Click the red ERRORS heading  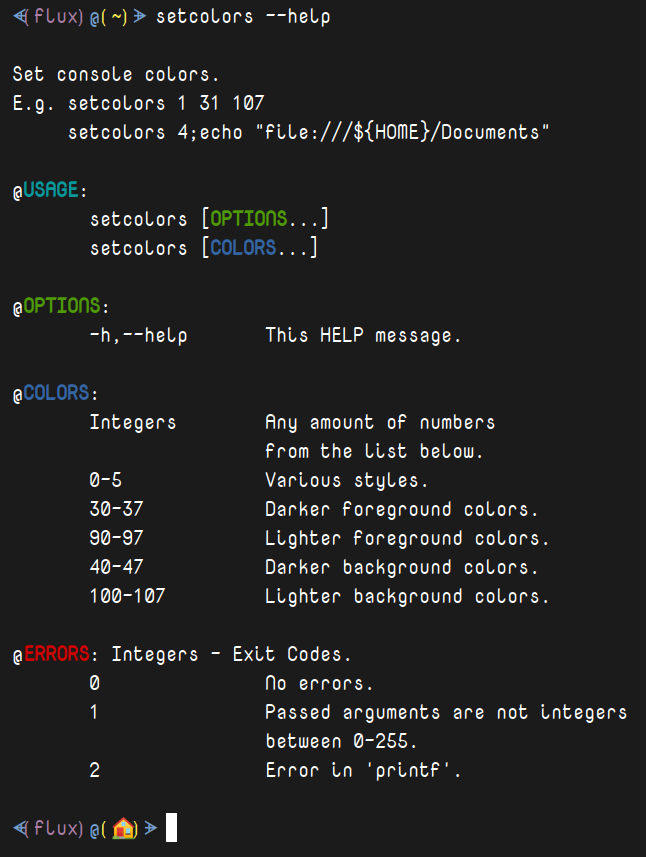tap(57, 654)
